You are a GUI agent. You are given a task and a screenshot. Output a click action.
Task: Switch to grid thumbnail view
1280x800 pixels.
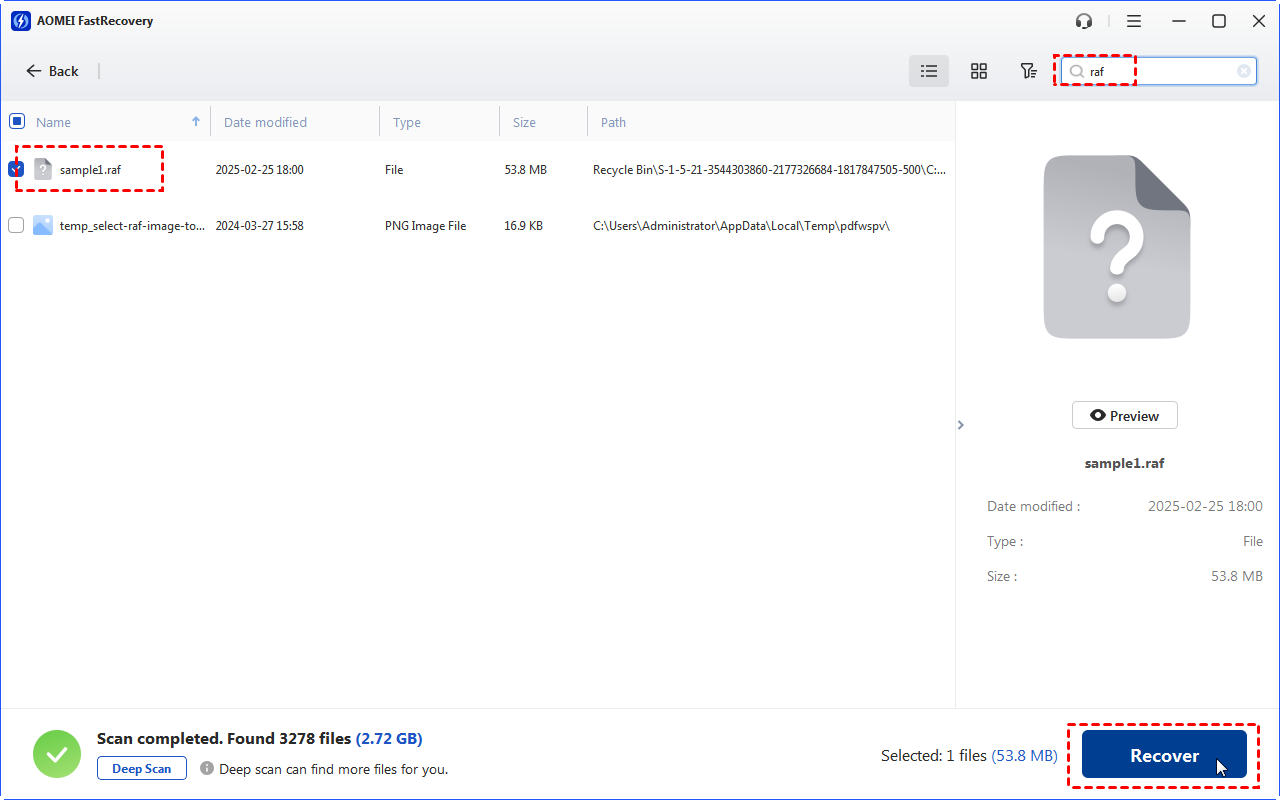click(979, 71)
